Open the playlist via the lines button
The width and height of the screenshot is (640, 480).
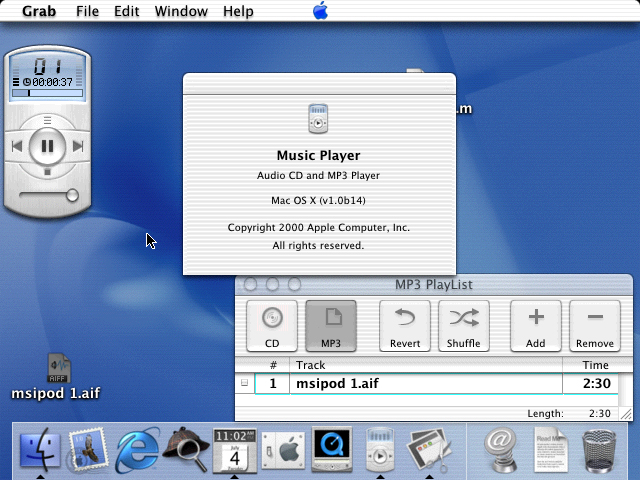point(47,120)
